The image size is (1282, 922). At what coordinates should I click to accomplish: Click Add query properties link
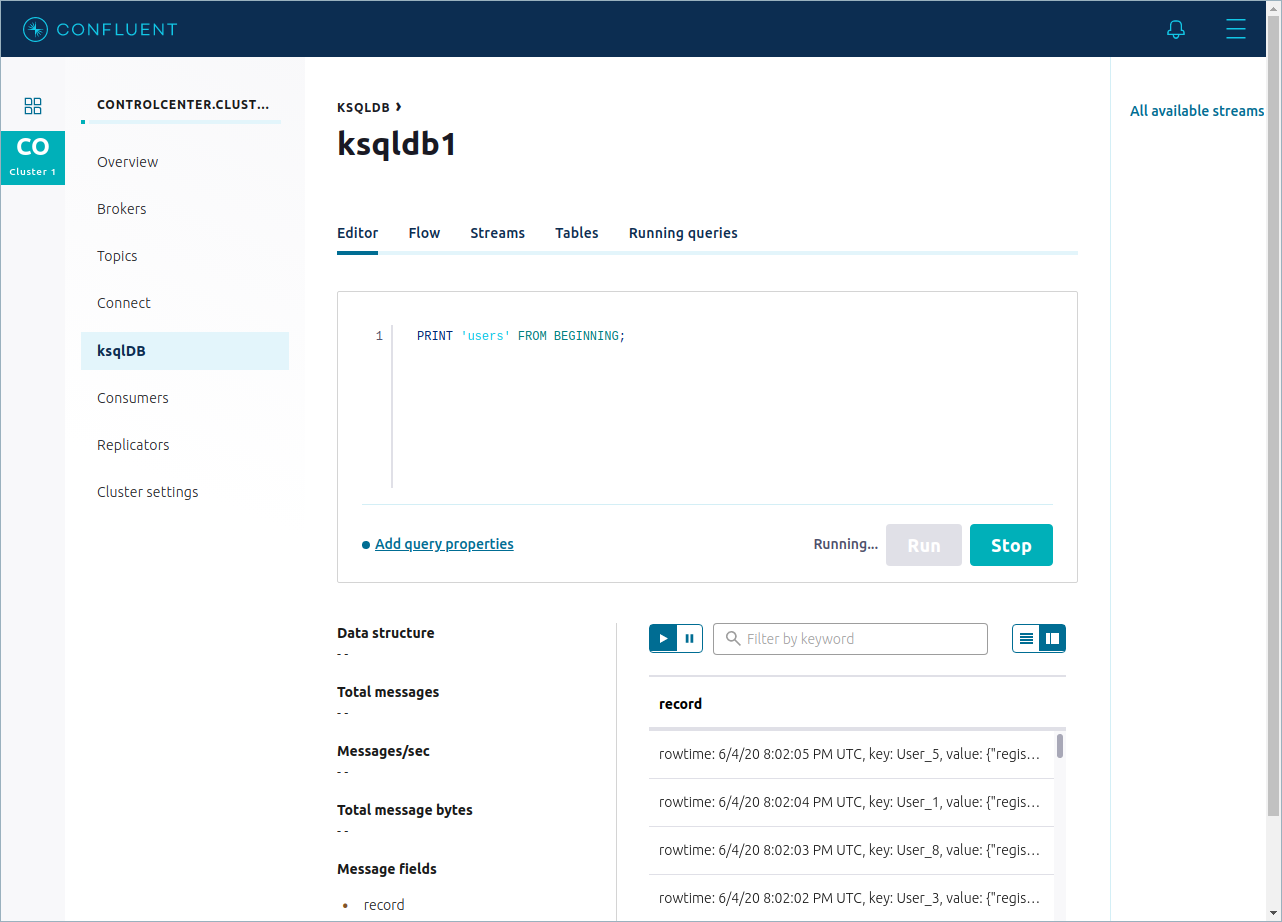point(444,544)
